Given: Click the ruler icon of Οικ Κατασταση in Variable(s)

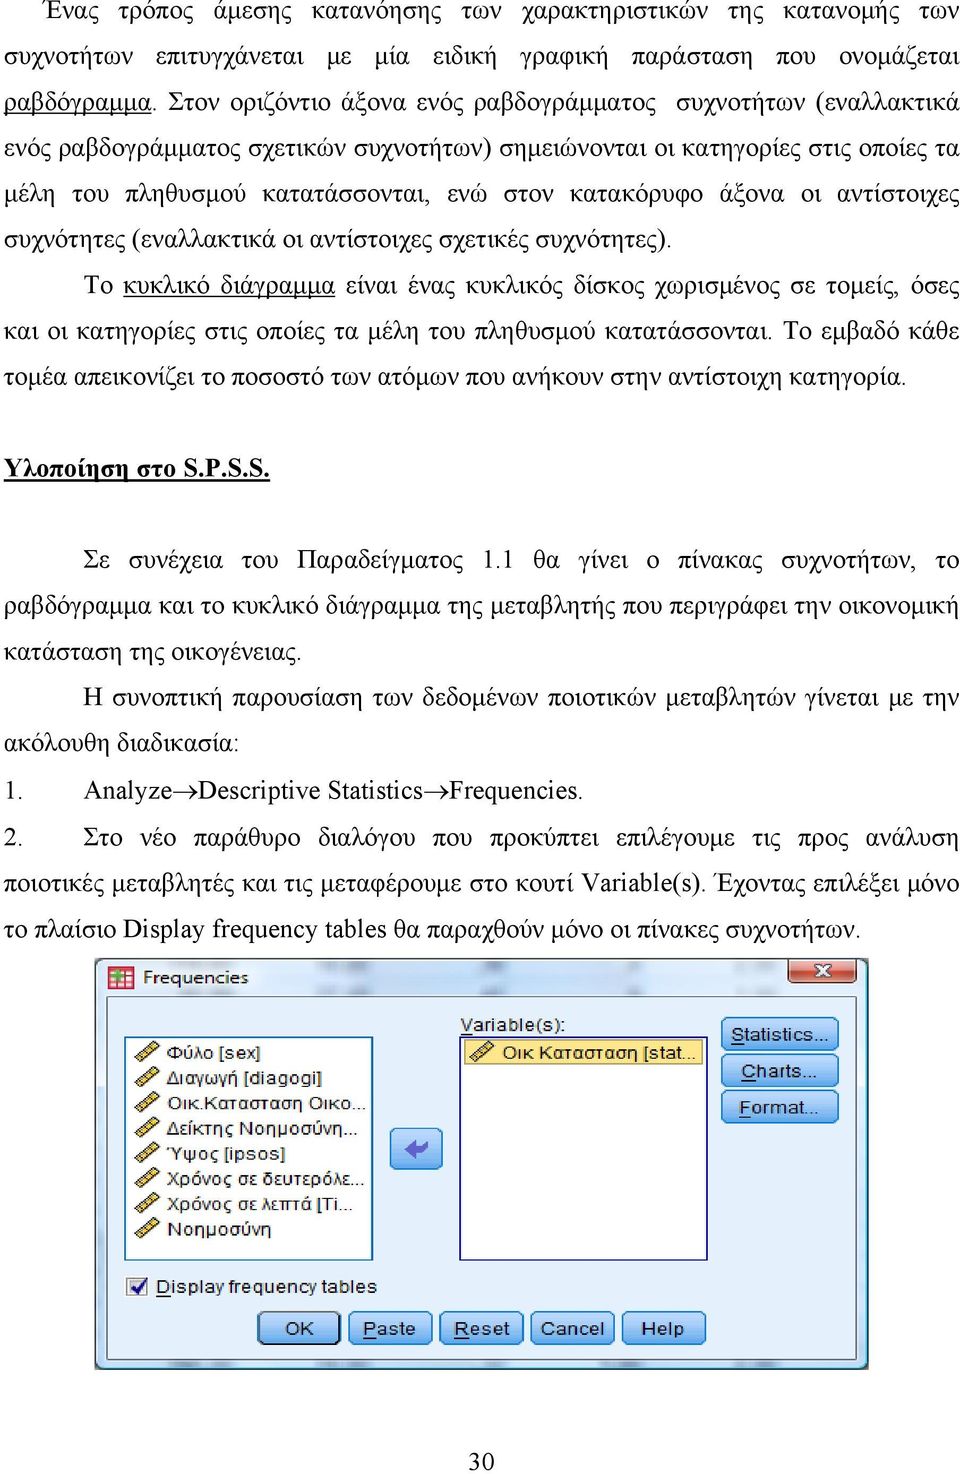Looking at the screenshot, I should coord(483,1052).
